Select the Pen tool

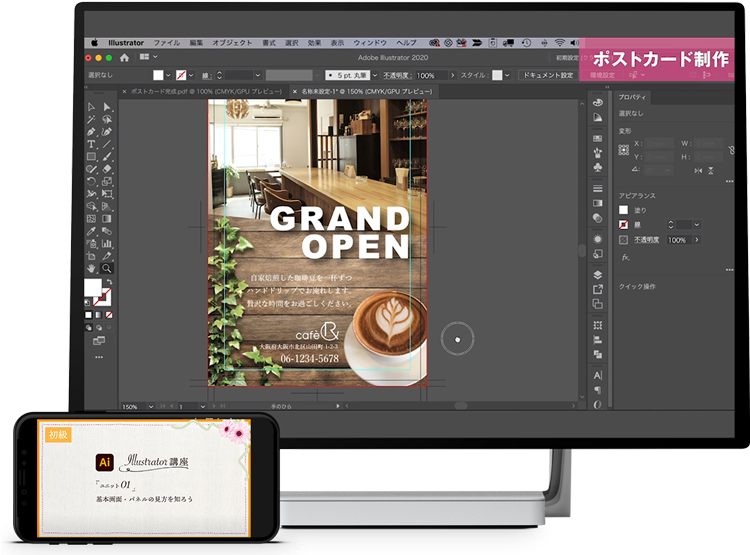click(x=92, y=131)
